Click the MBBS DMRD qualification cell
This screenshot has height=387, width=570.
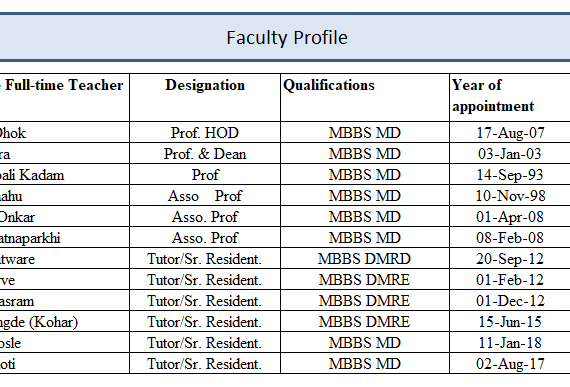(365, 259)
